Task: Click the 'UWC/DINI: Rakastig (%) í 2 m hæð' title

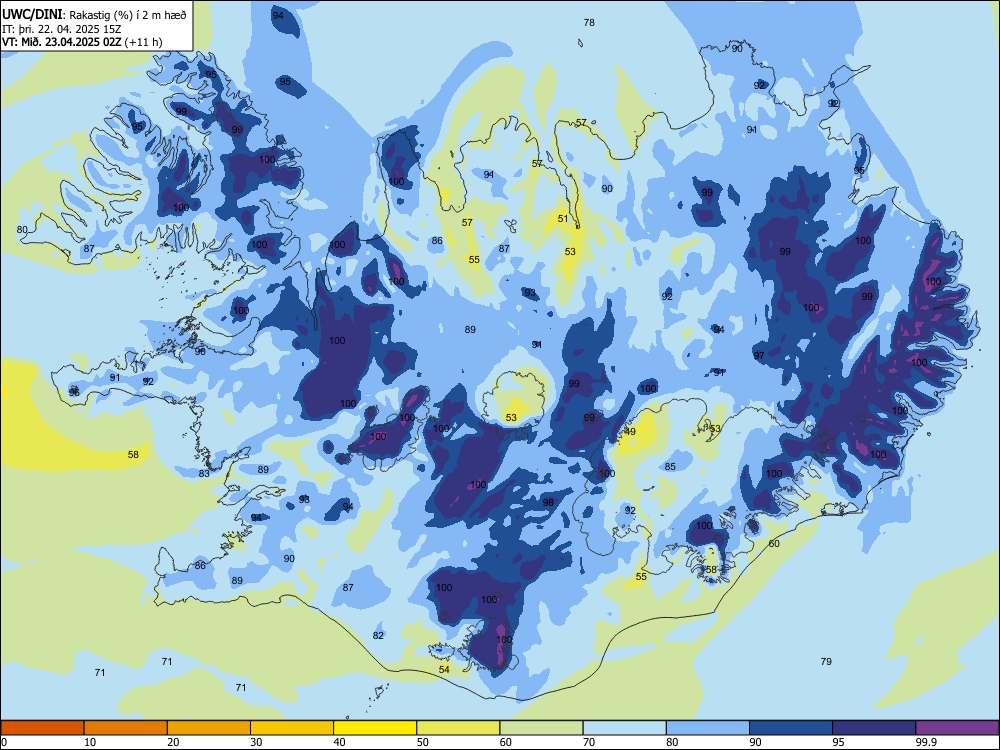Action: click(x=94, y=14)
